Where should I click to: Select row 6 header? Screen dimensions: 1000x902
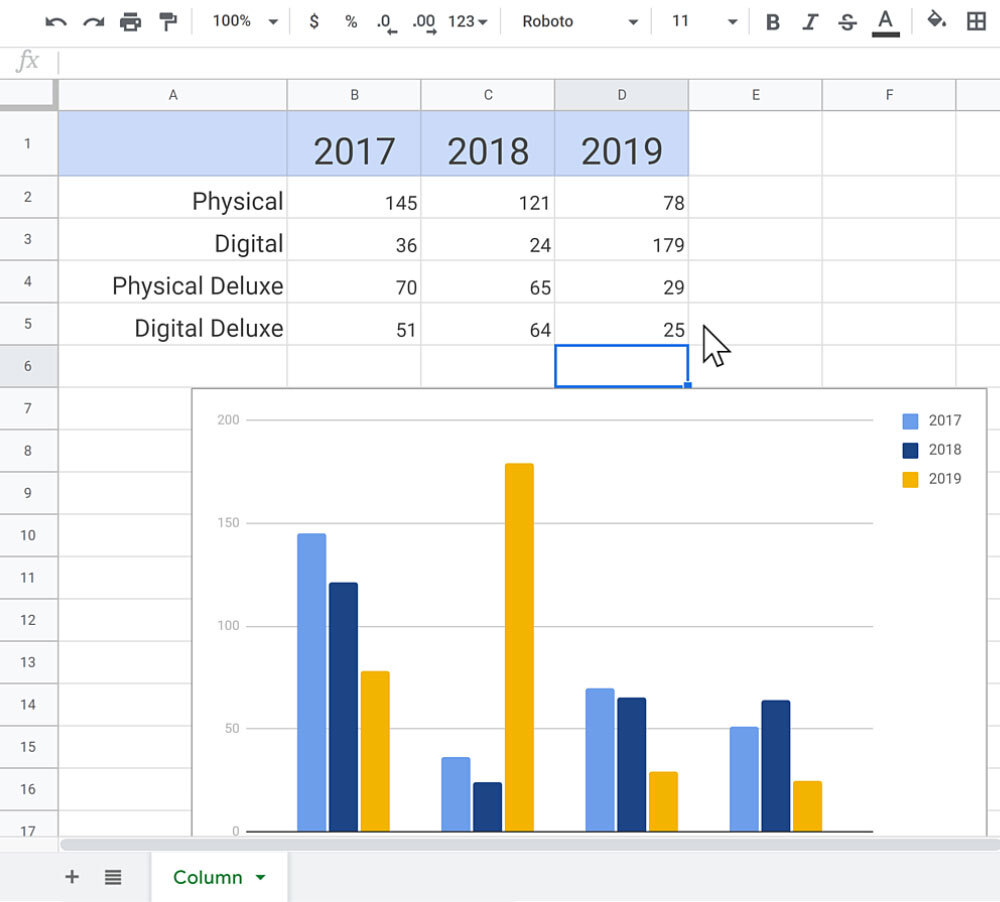tap(28, 366)
